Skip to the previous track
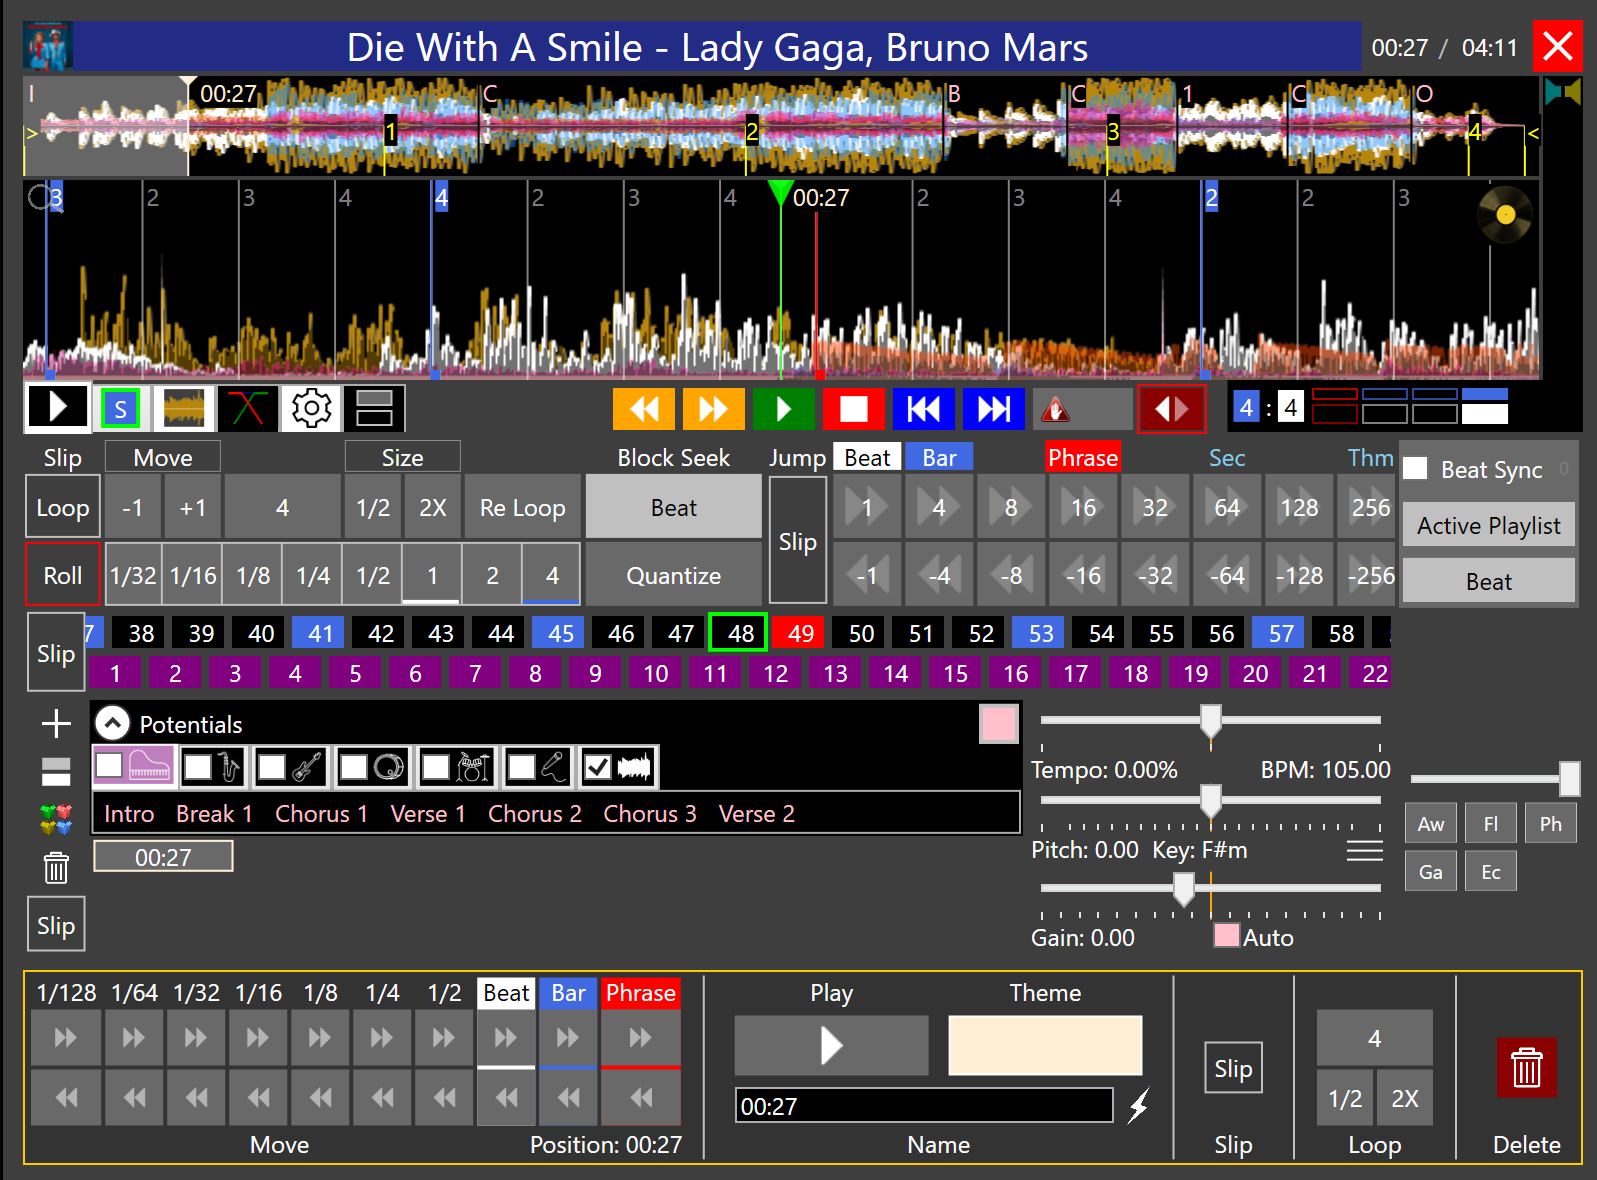Image resolution: width=1597 pixels, height=1180 pixels. 924,408
